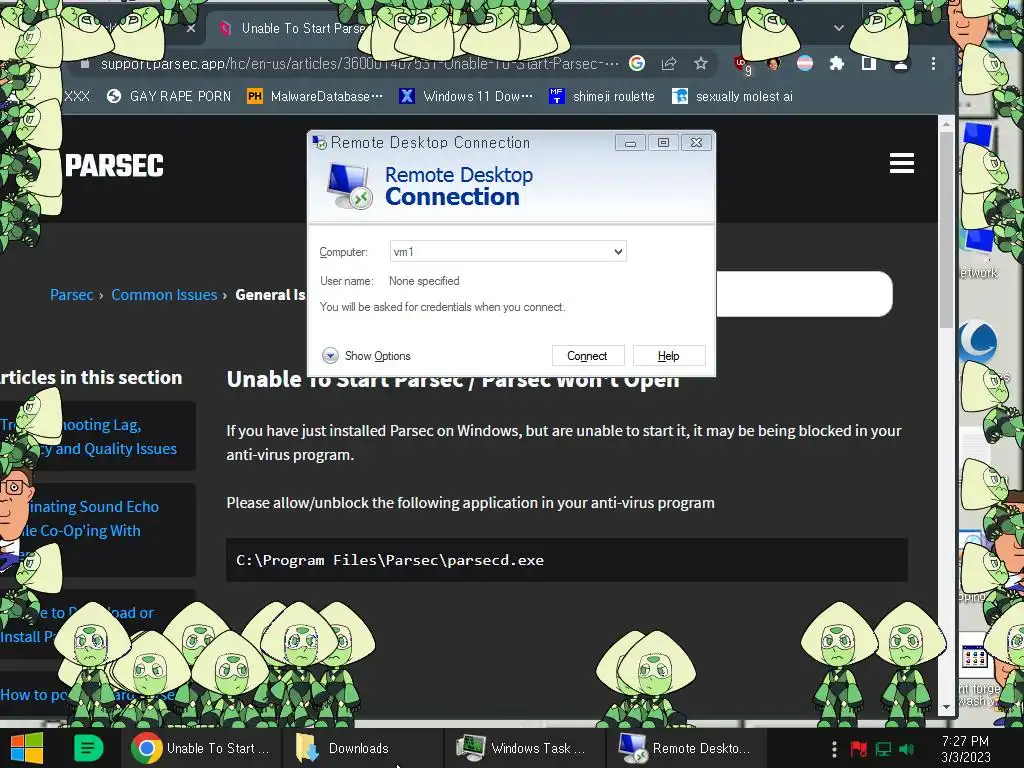This screenshot has height=768, width=1024.
Task: Open the Parsec page hamburger menu
Action: click(901, 163)
